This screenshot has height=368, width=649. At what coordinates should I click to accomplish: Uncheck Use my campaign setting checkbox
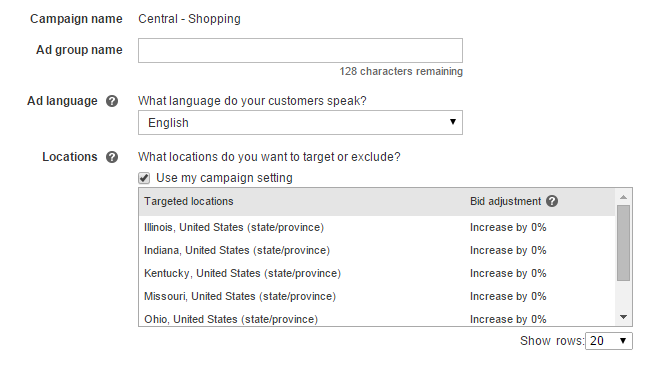click(144, 178)
